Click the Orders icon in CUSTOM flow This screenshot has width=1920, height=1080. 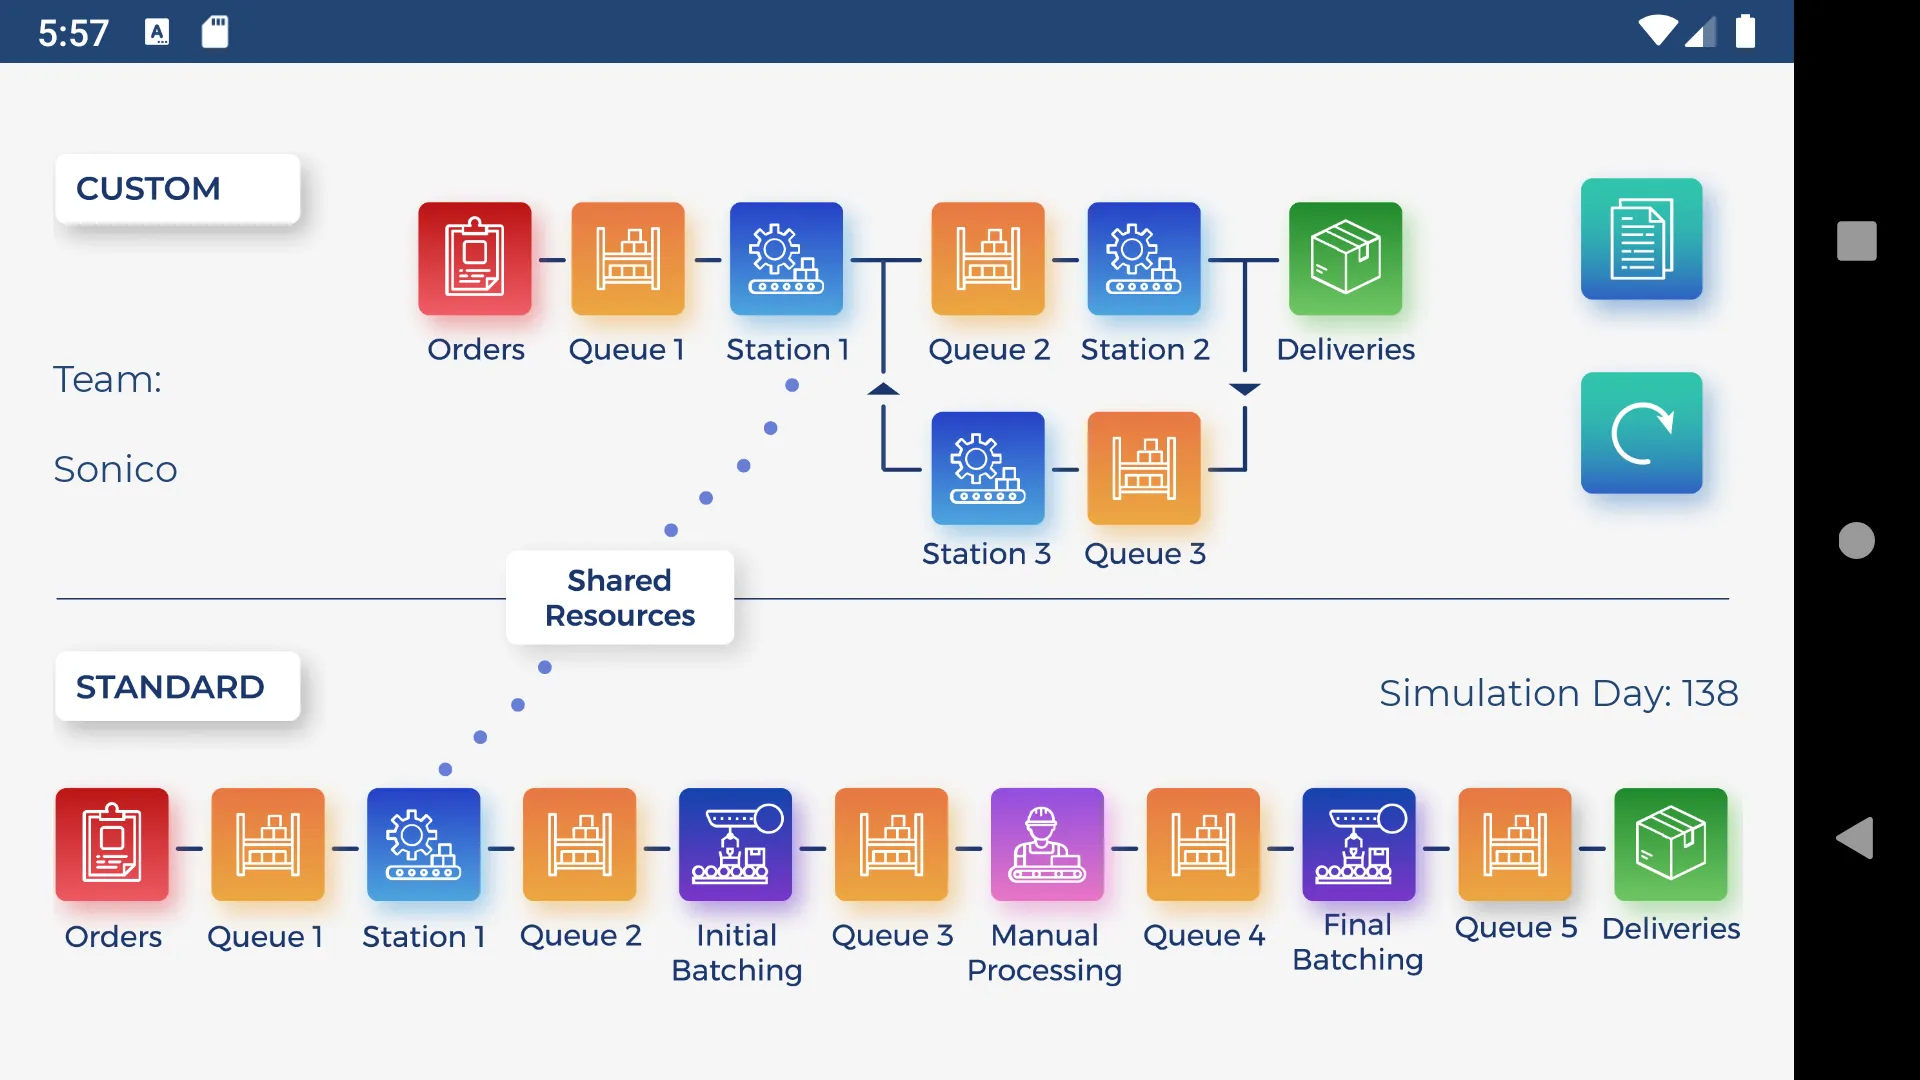(x=475, y=258)
